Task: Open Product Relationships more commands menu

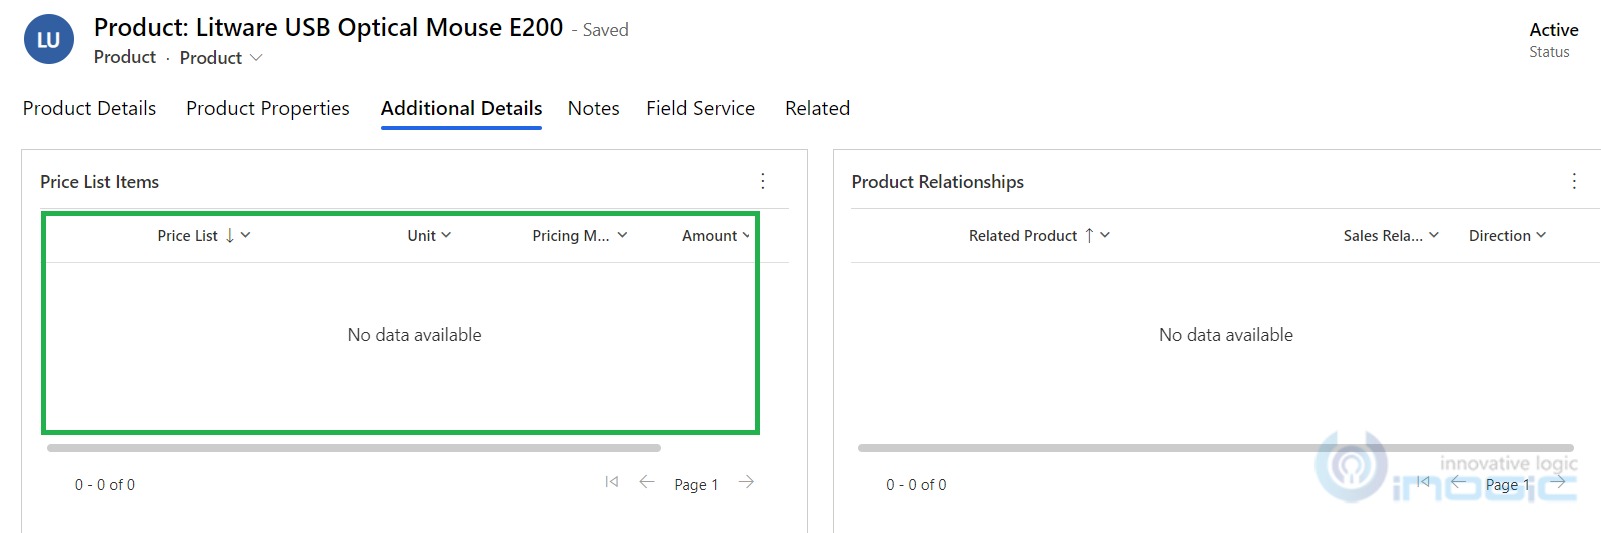Action: pos(1574,181)
